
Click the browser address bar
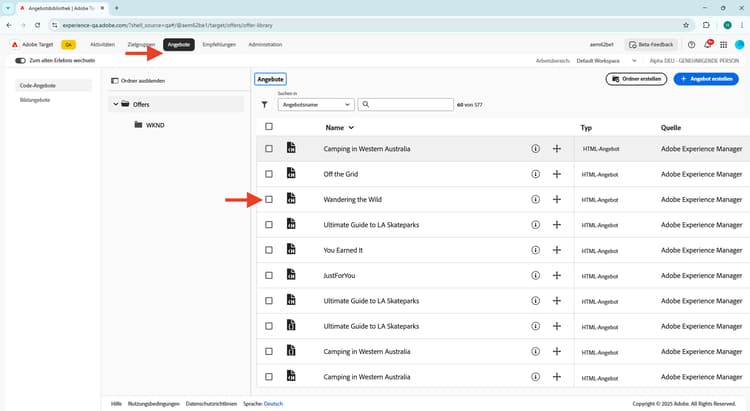tap(364, 25)
